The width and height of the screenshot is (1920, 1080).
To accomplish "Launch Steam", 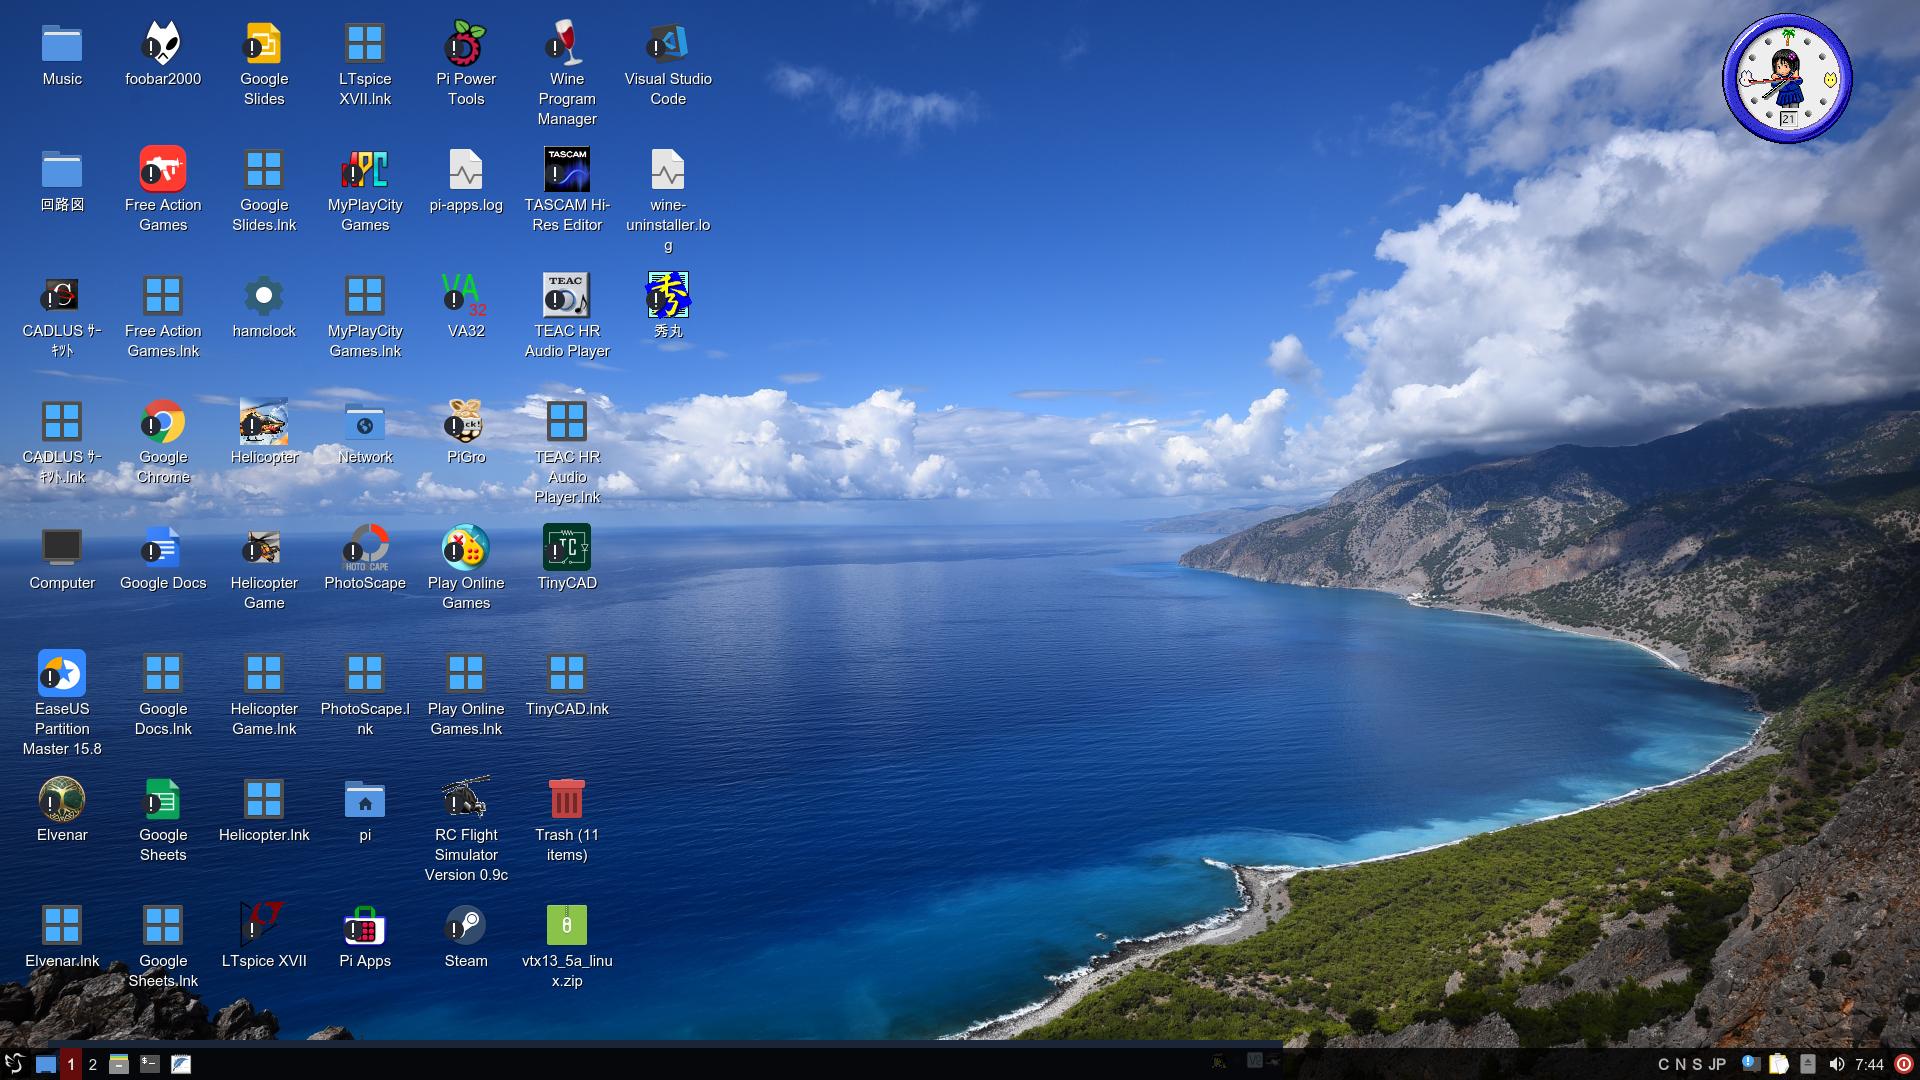I will pos(466,925).
